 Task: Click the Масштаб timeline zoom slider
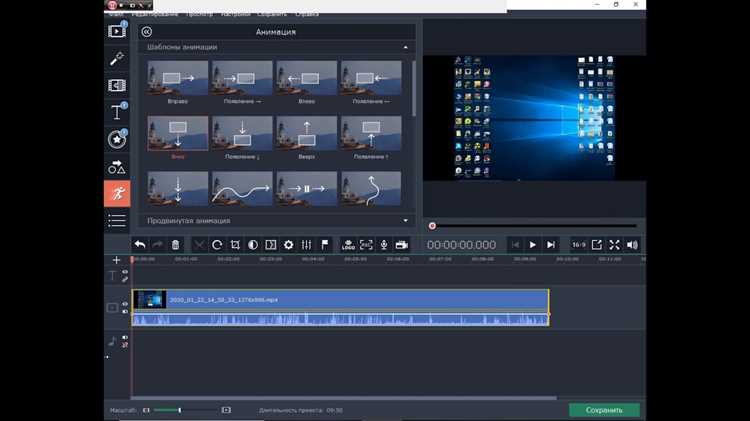(186, 410)
